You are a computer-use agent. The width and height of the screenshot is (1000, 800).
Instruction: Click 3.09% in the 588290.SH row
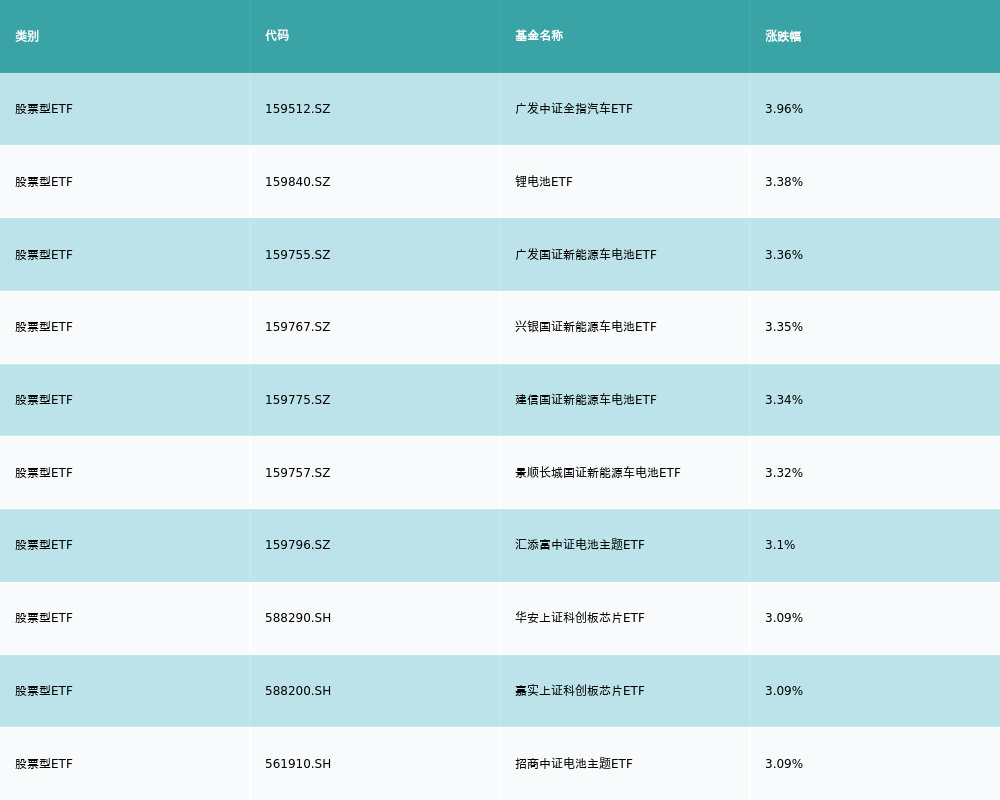(x=784, y=618)
